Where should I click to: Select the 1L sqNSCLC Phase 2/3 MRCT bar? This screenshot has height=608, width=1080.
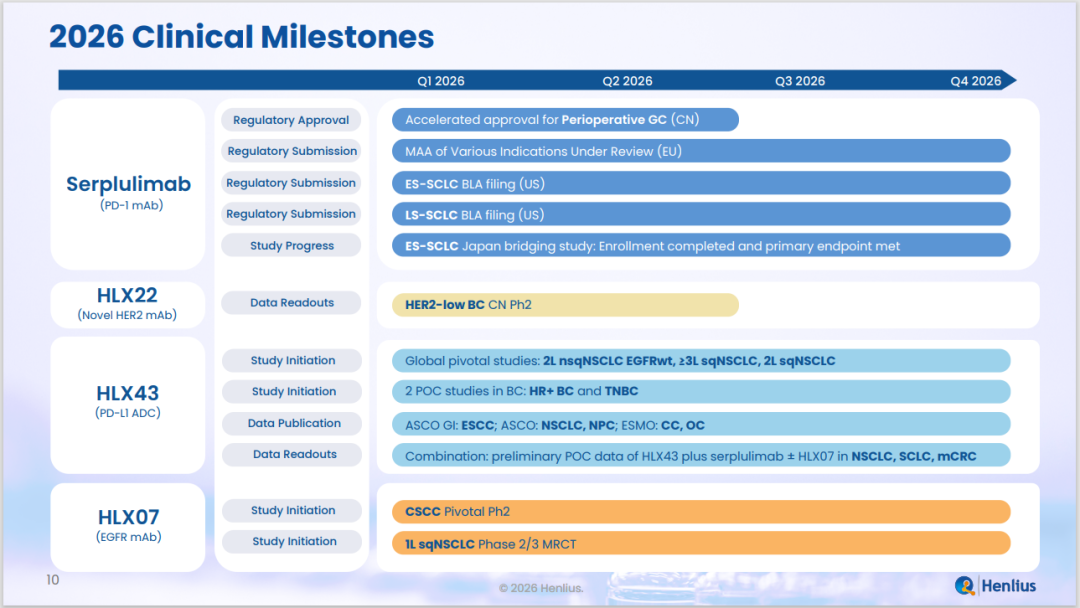[x=701, y=543]
